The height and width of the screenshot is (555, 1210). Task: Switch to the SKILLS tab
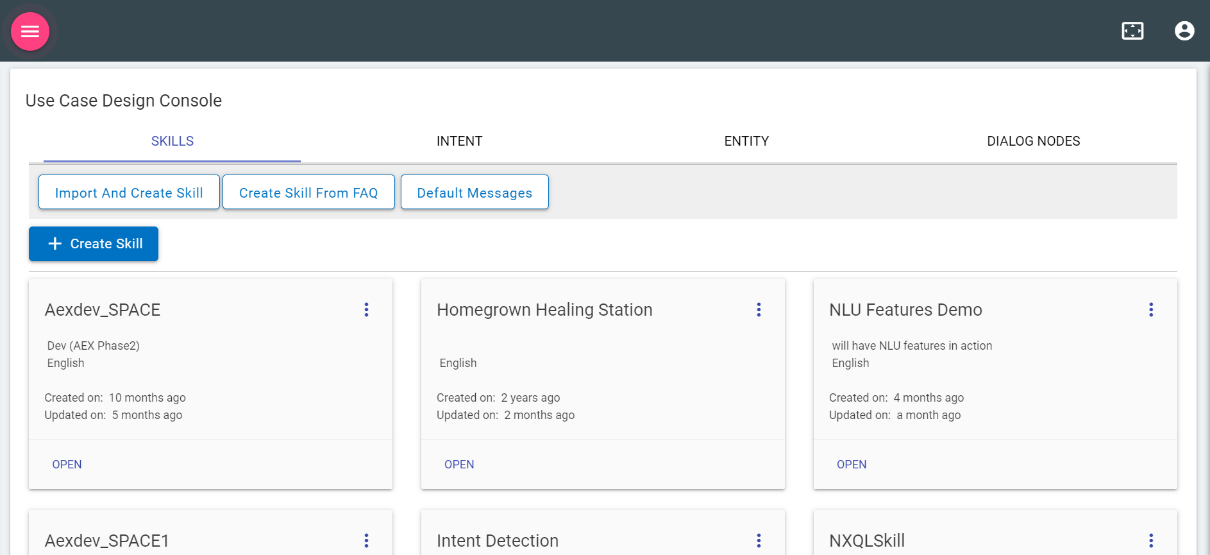point(172,141)
